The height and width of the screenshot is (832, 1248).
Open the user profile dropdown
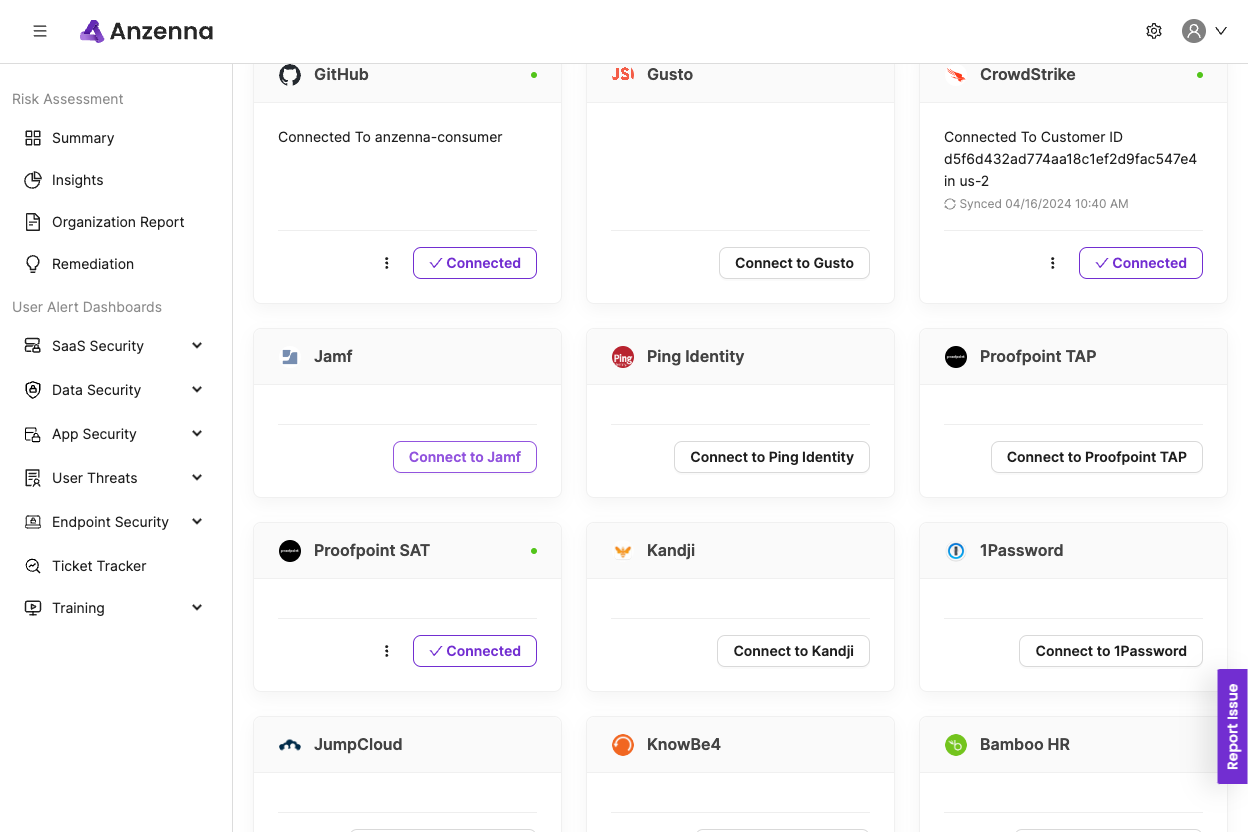click(1205, 31)
